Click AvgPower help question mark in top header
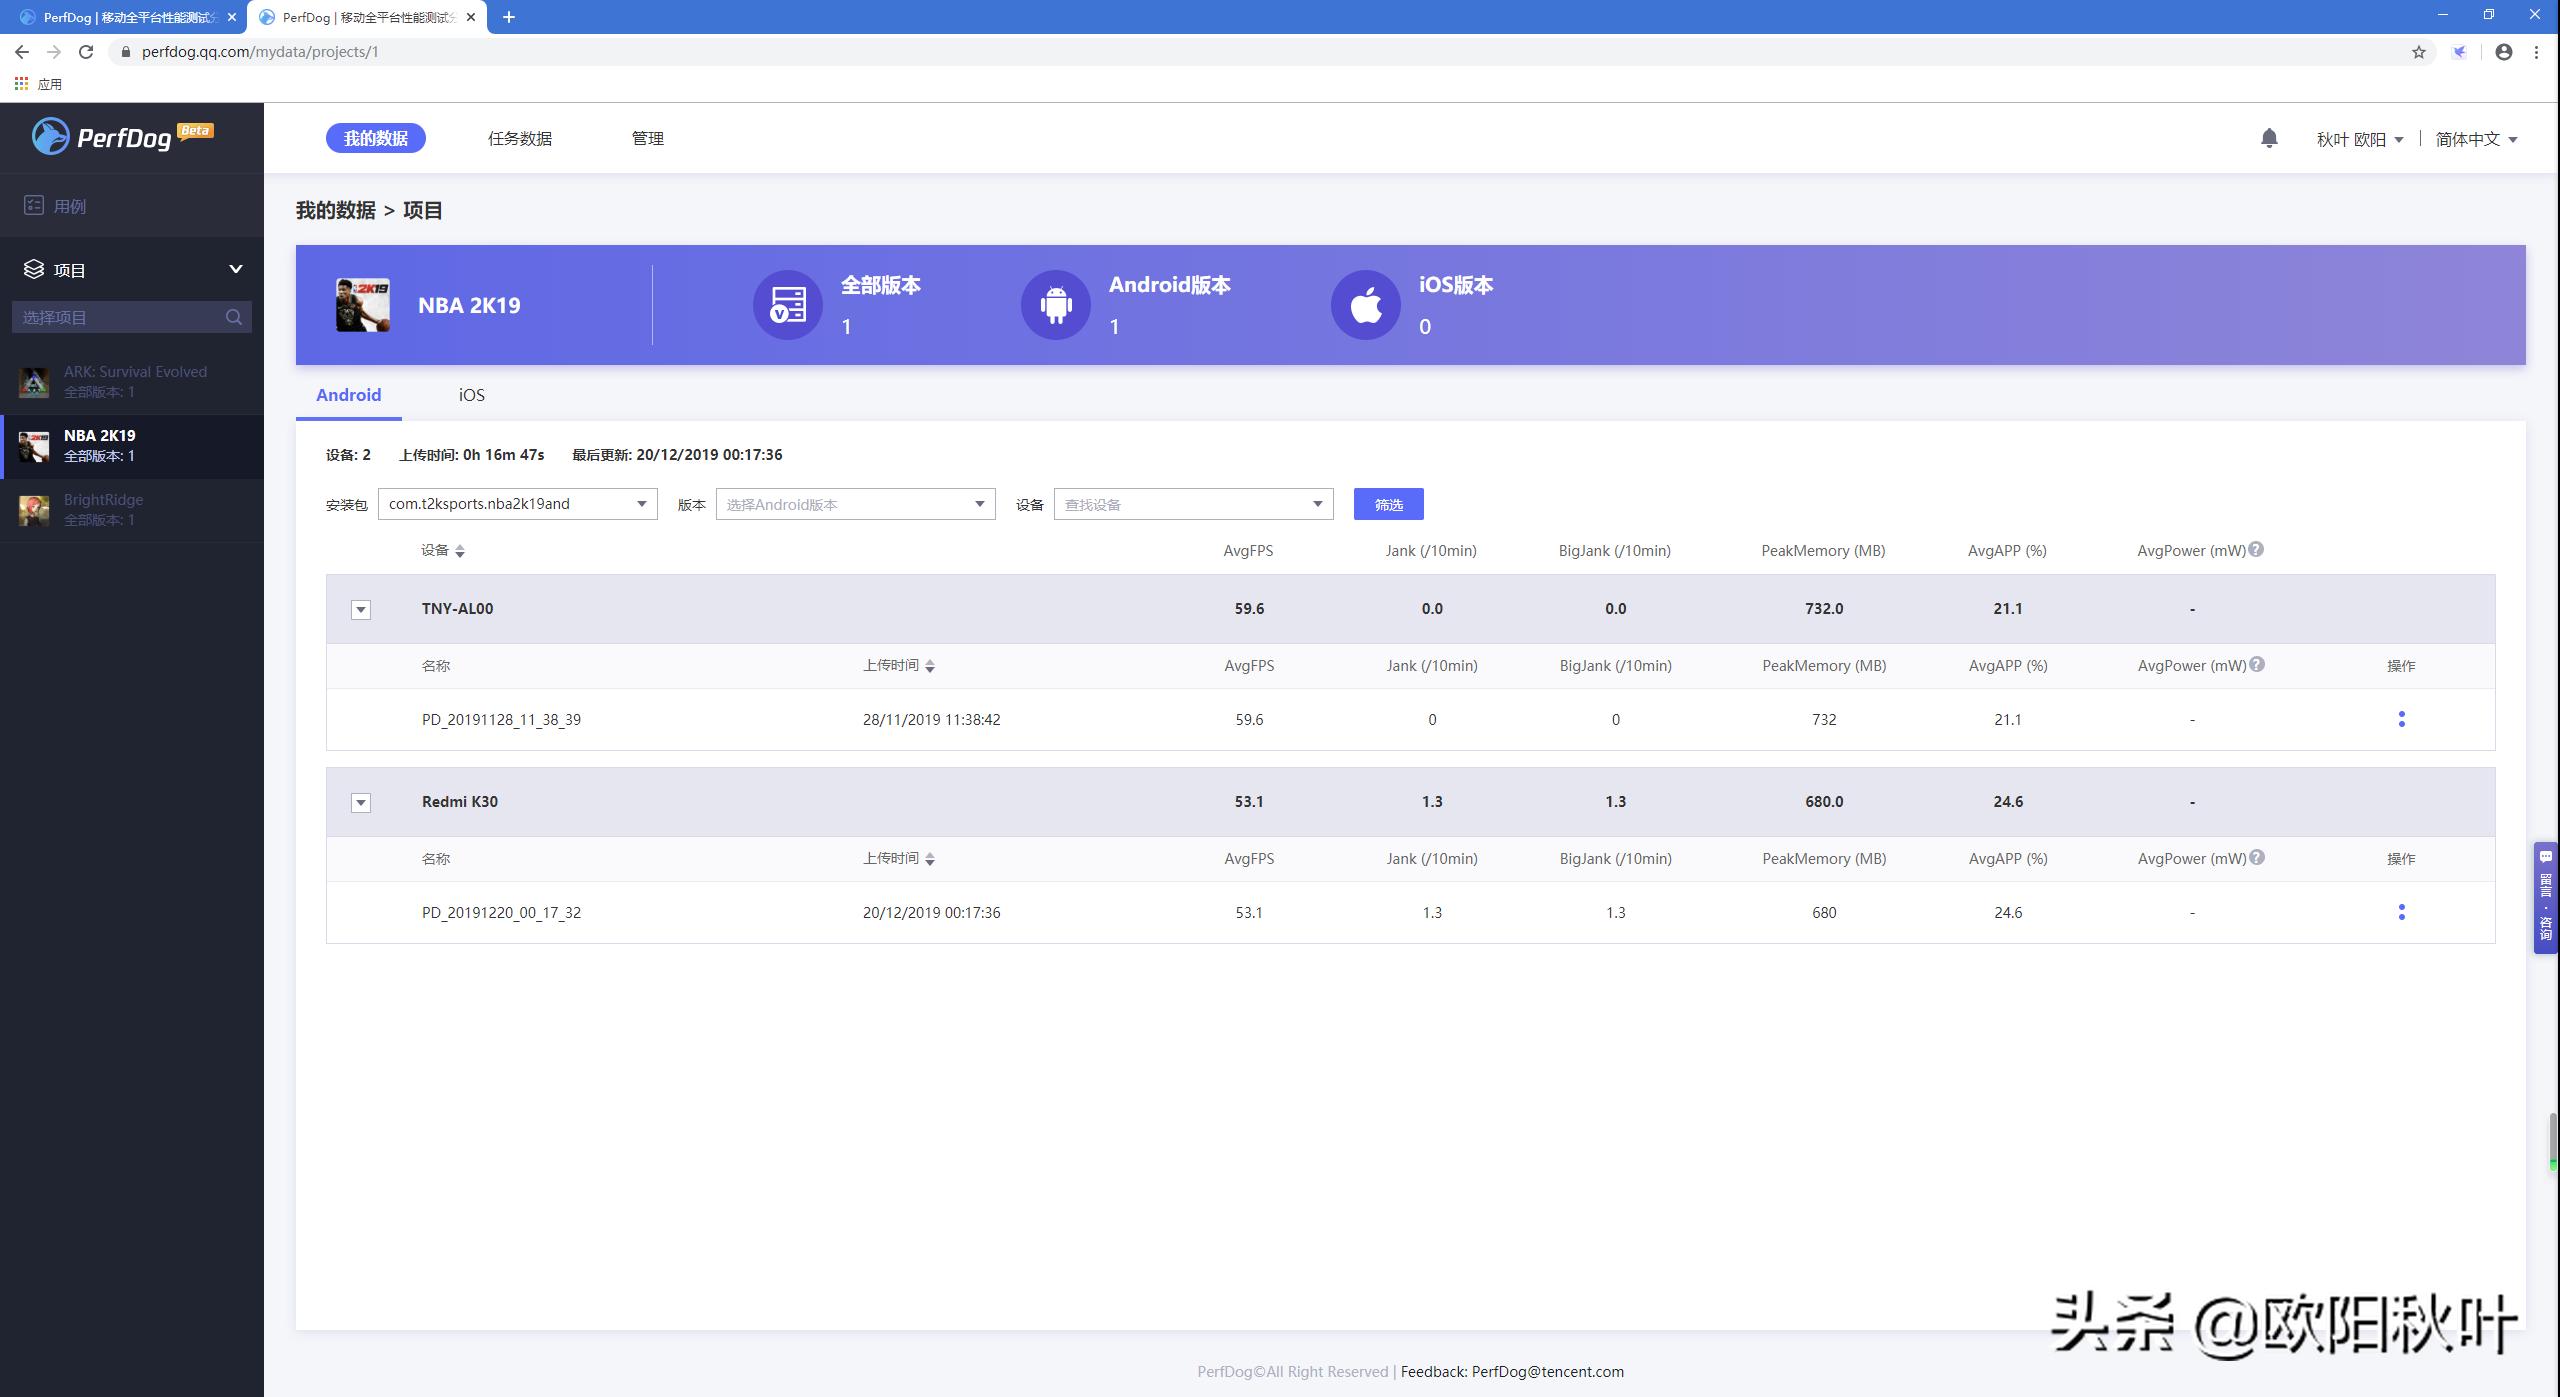Image resolution: width=2560 pixels, height=1397 pixels. 2256,550
